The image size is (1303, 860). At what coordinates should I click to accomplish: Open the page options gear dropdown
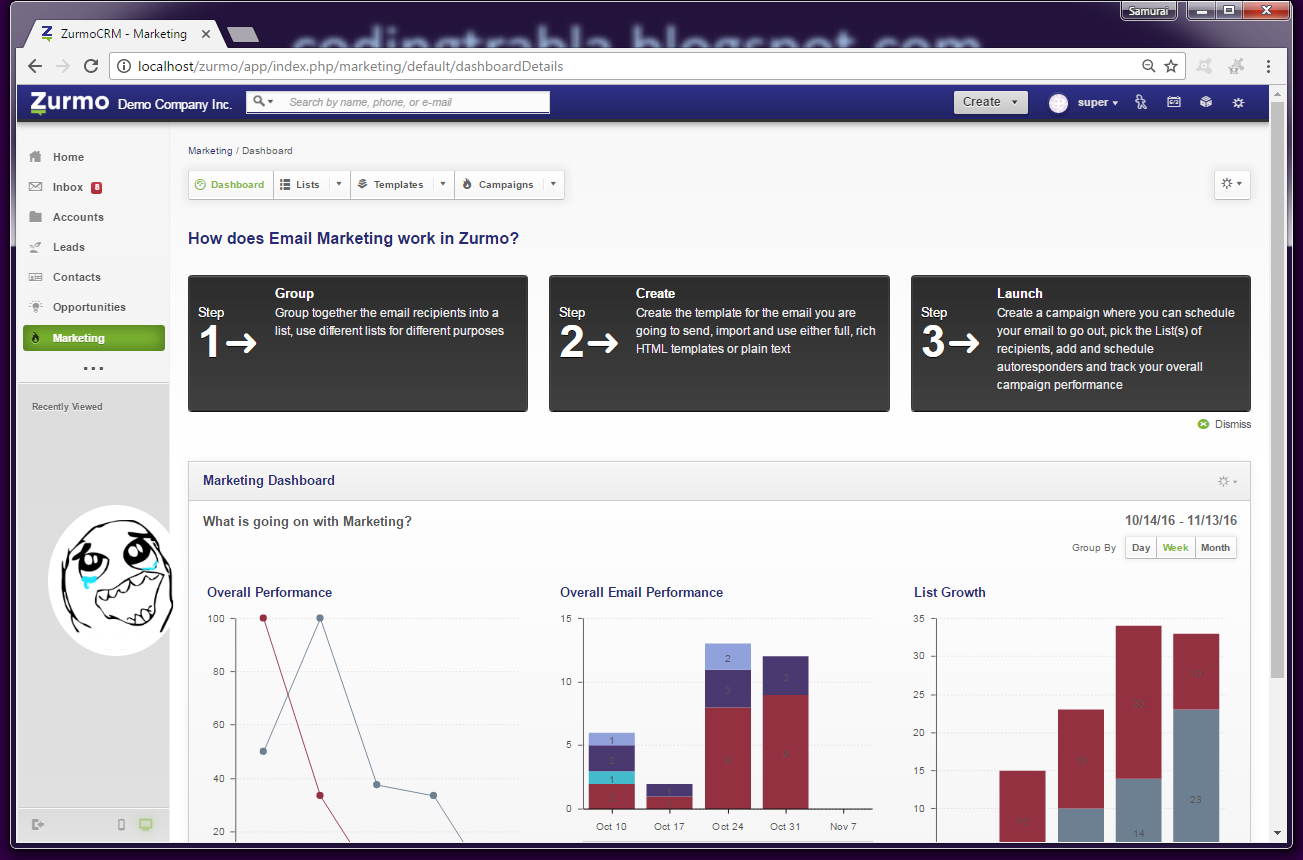pos(1231,184)
